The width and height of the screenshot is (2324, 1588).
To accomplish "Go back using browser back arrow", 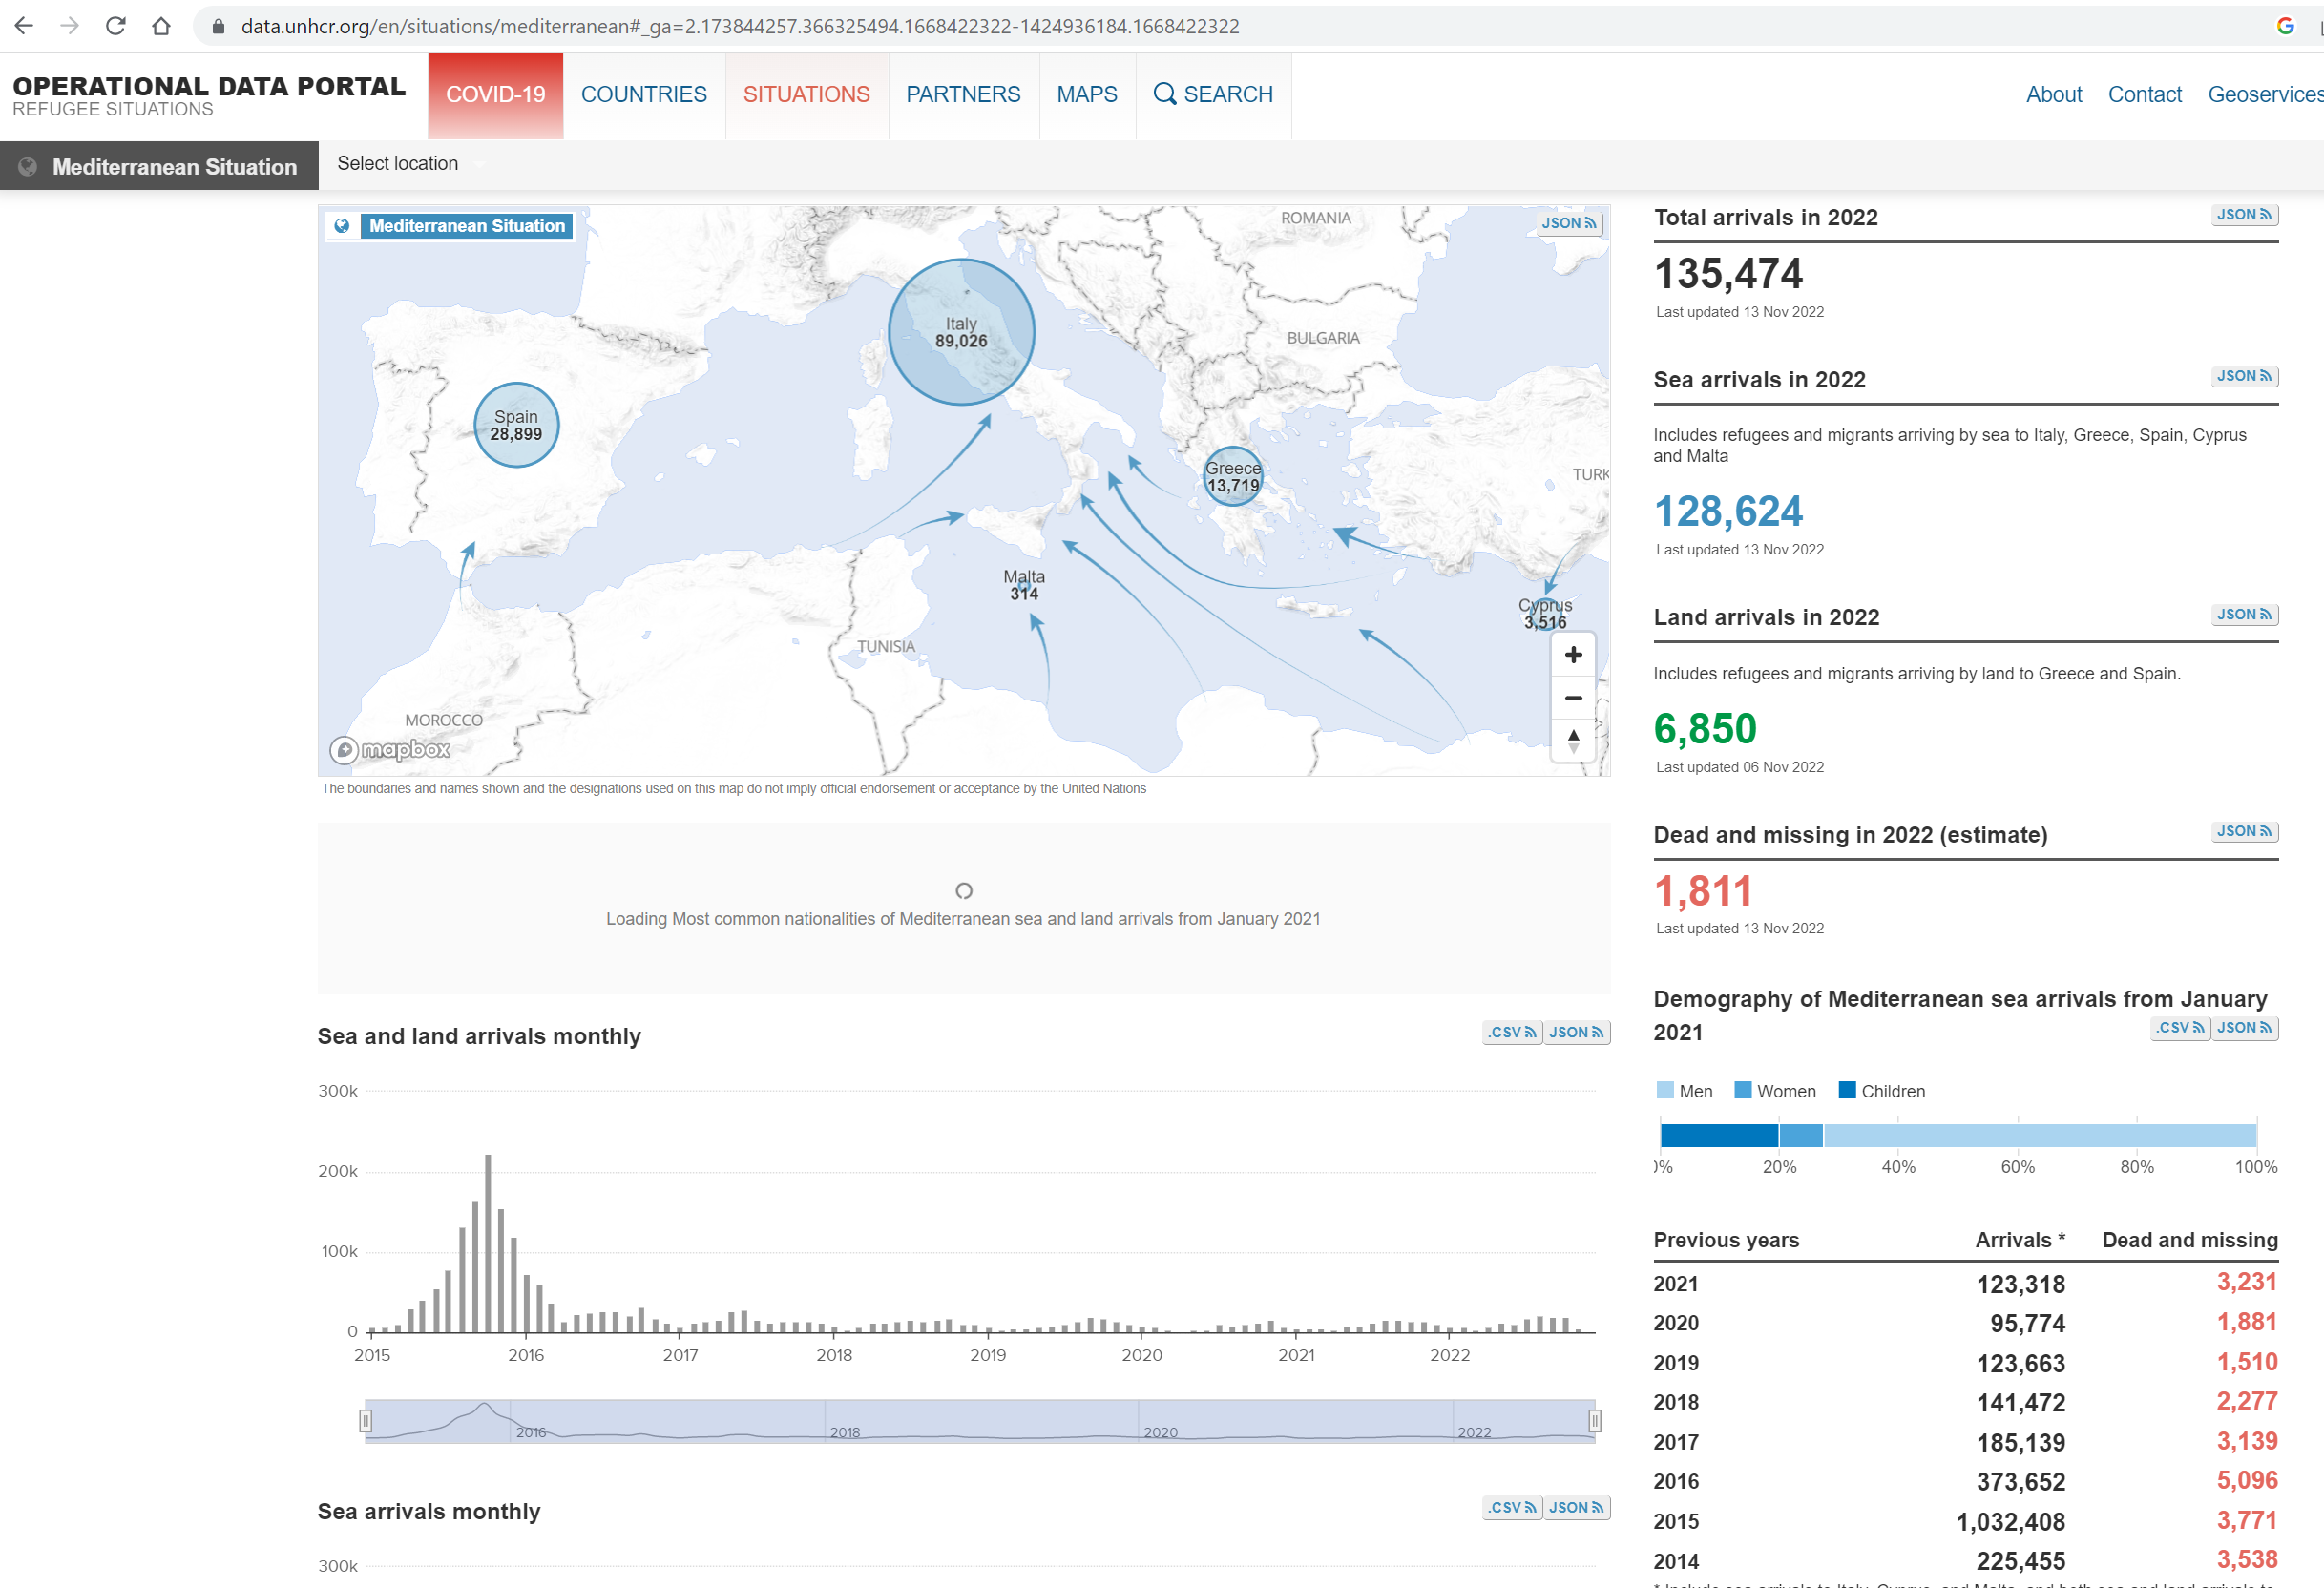I will point(24,26).
